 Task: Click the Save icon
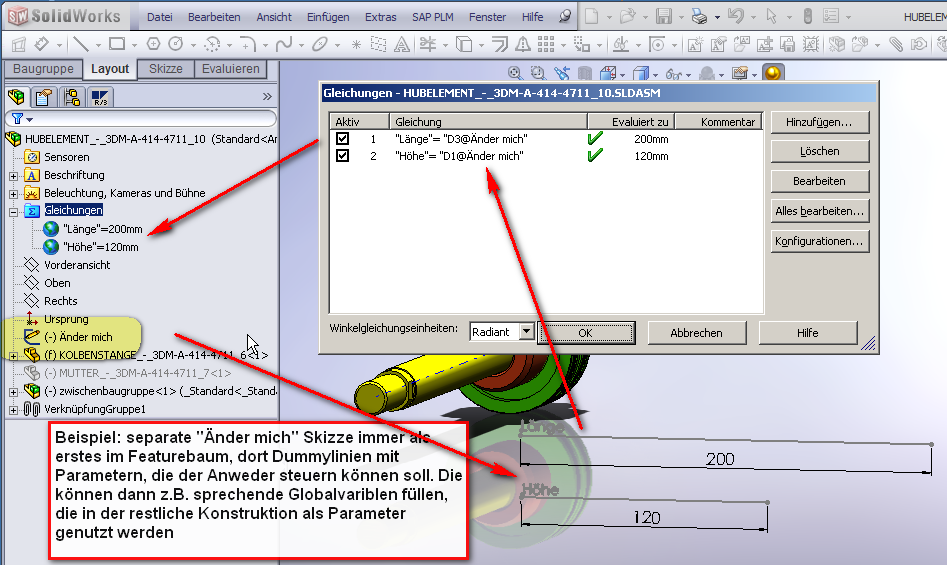point(664,16)
